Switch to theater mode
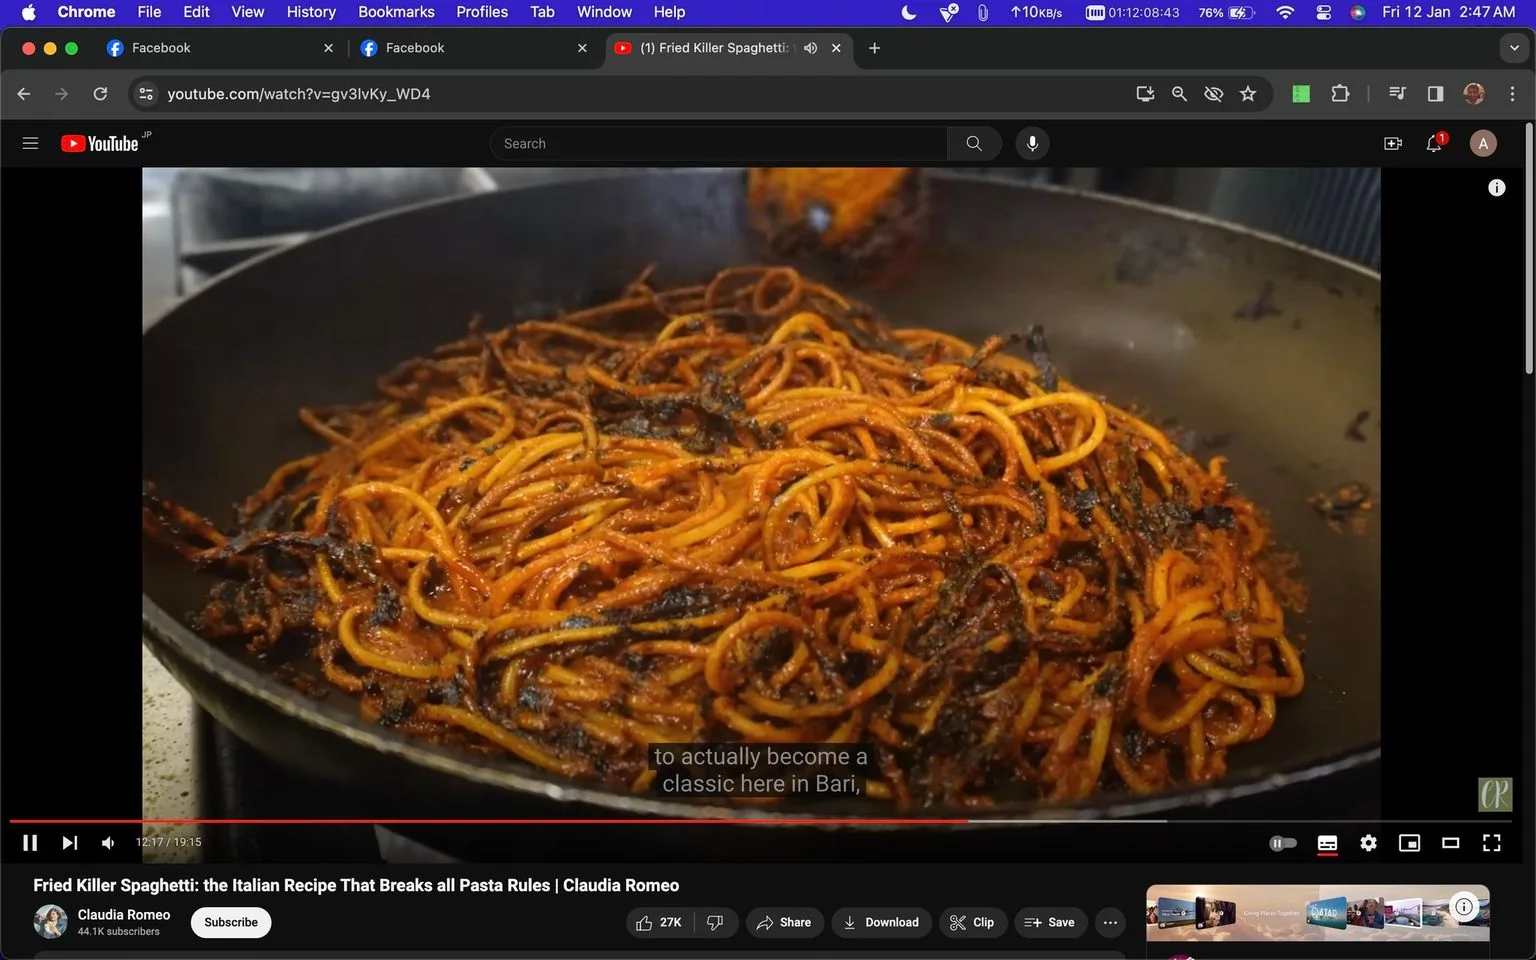This screenshot has height=960, width=1536. click(x=1450, y=843)
